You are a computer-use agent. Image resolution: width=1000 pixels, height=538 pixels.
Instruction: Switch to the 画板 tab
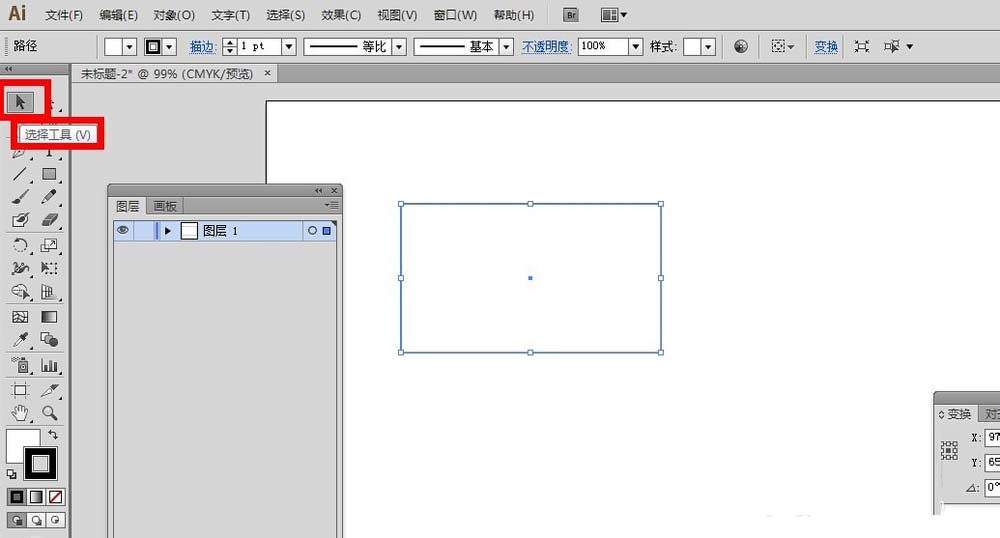point(165,206)
